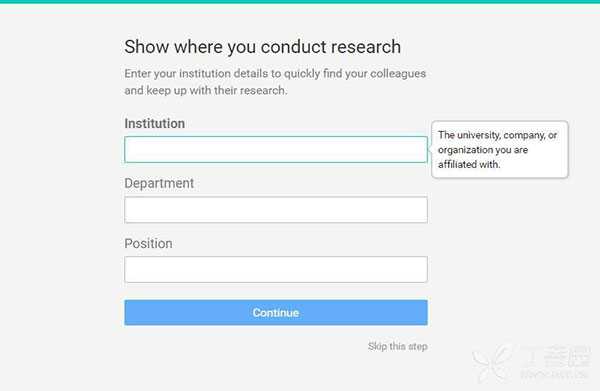
Task: Follow the 'Skip this step' link
Action: (x=398, y=346)
